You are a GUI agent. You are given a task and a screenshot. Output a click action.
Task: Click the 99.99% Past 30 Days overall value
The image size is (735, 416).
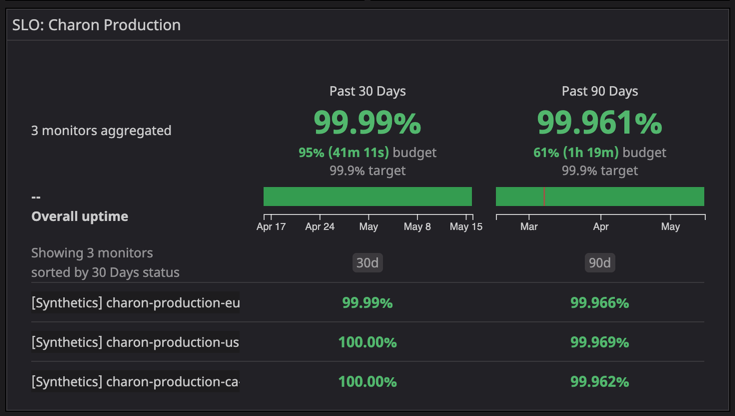pyautogui.click(x=368, y=123)
